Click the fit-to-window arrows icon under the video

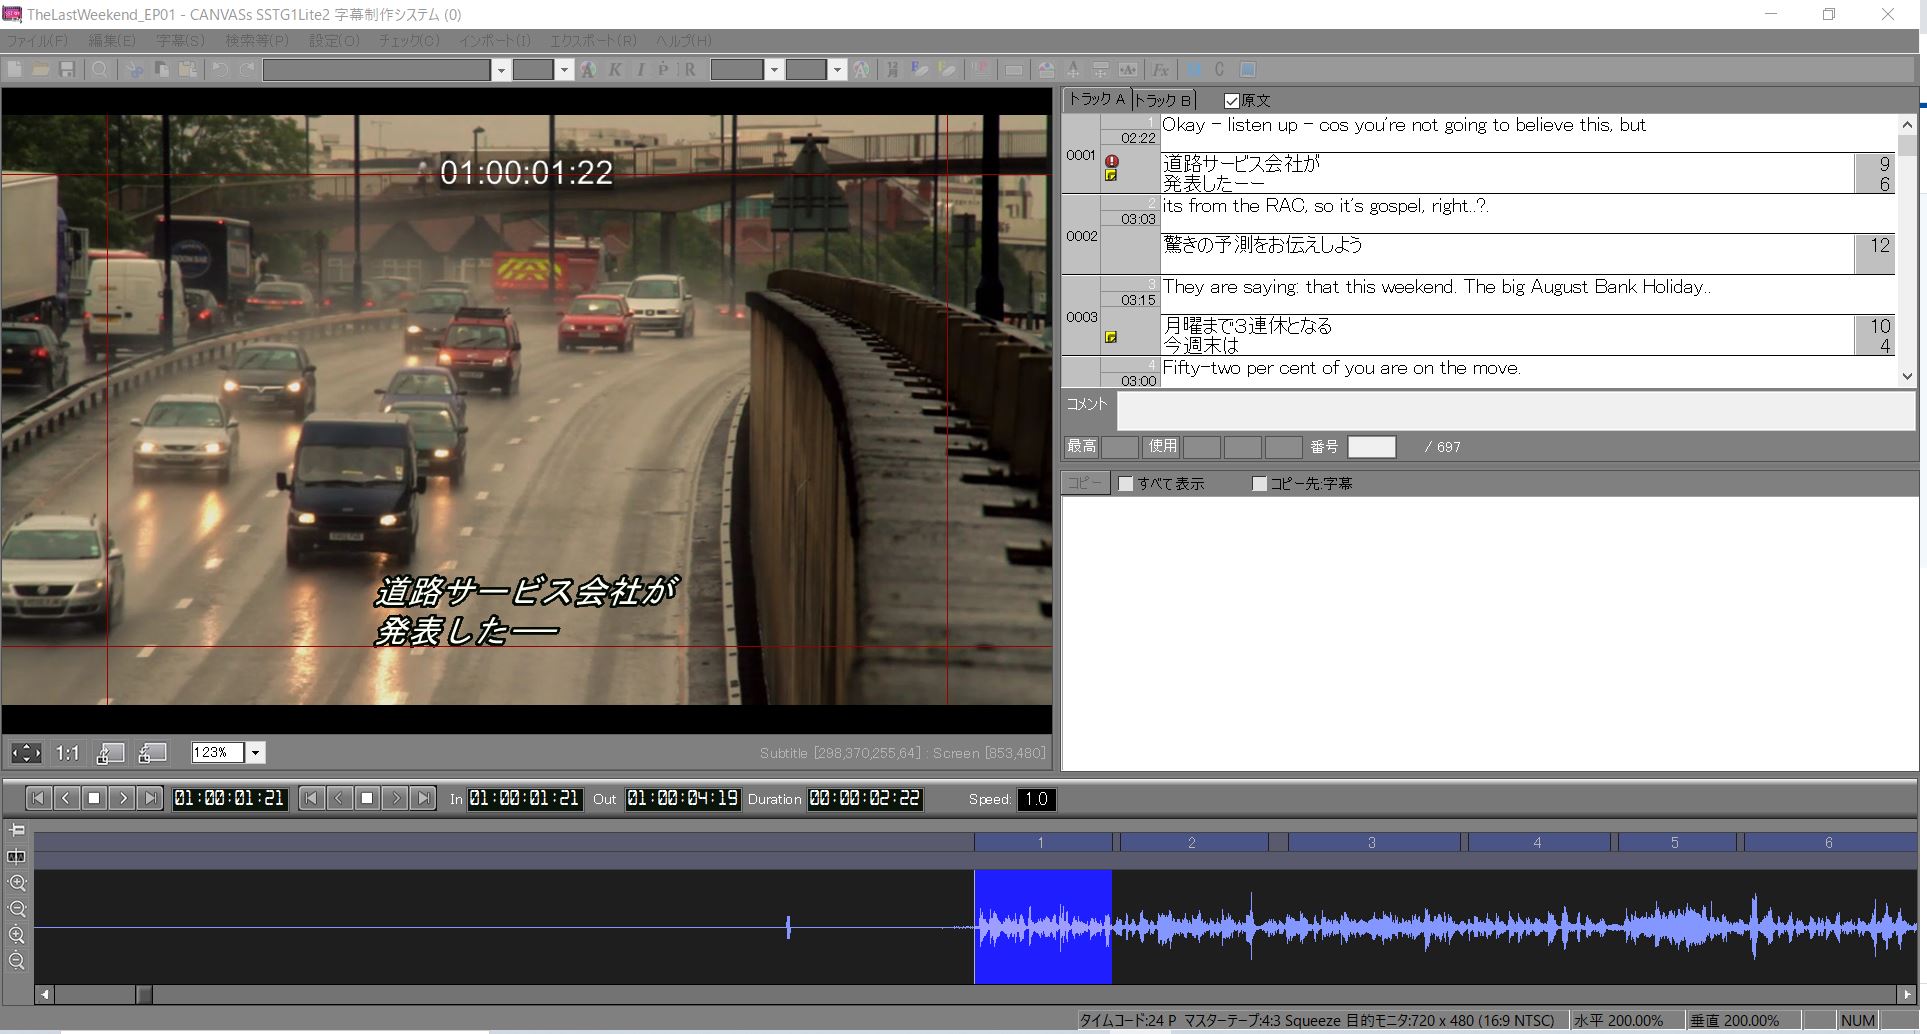click(x=26, y=753)
